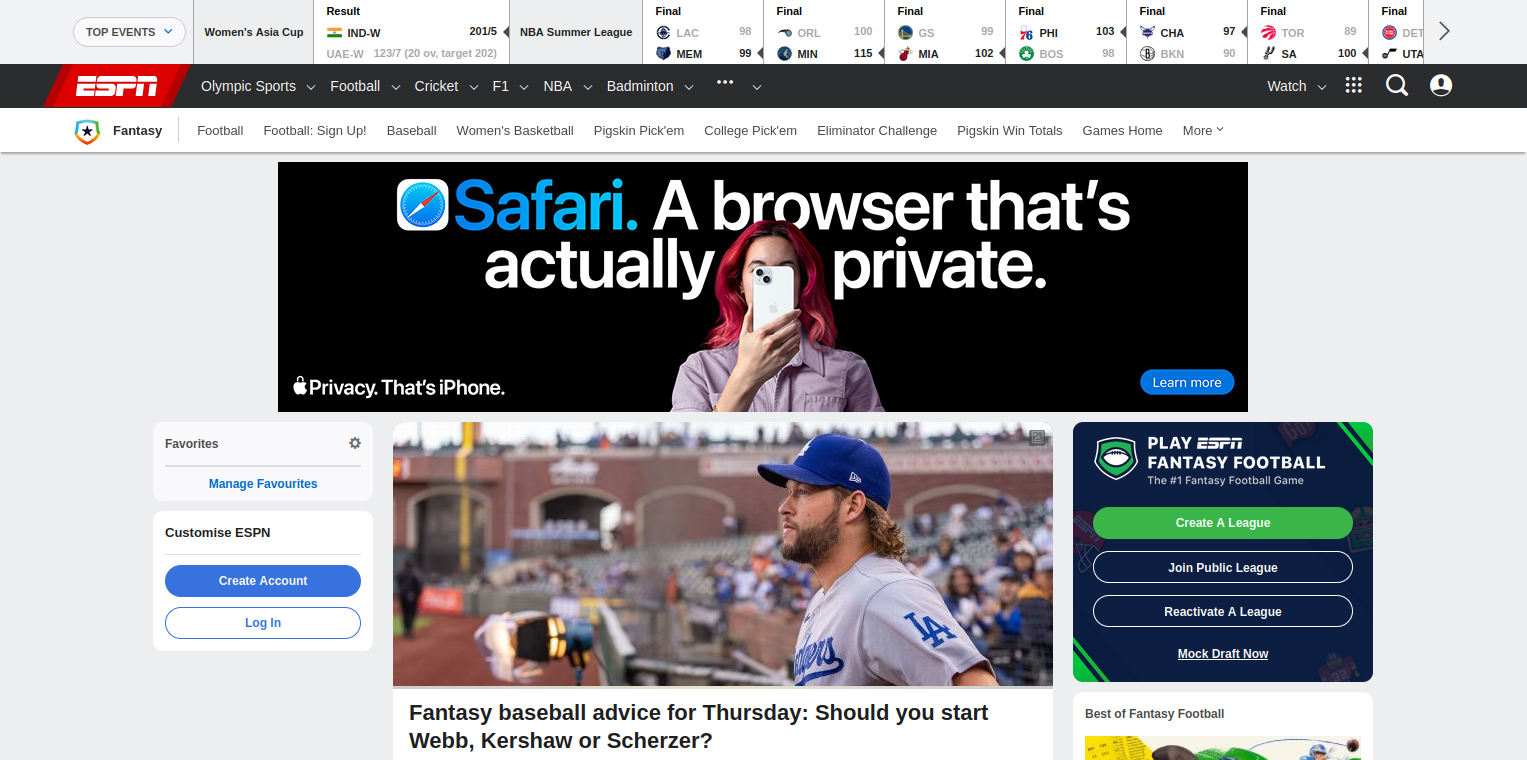Expand the More fantasy games menu
Viewport: 1527px width, 760px height.
pyautogui.click(x=1203, y=131)
